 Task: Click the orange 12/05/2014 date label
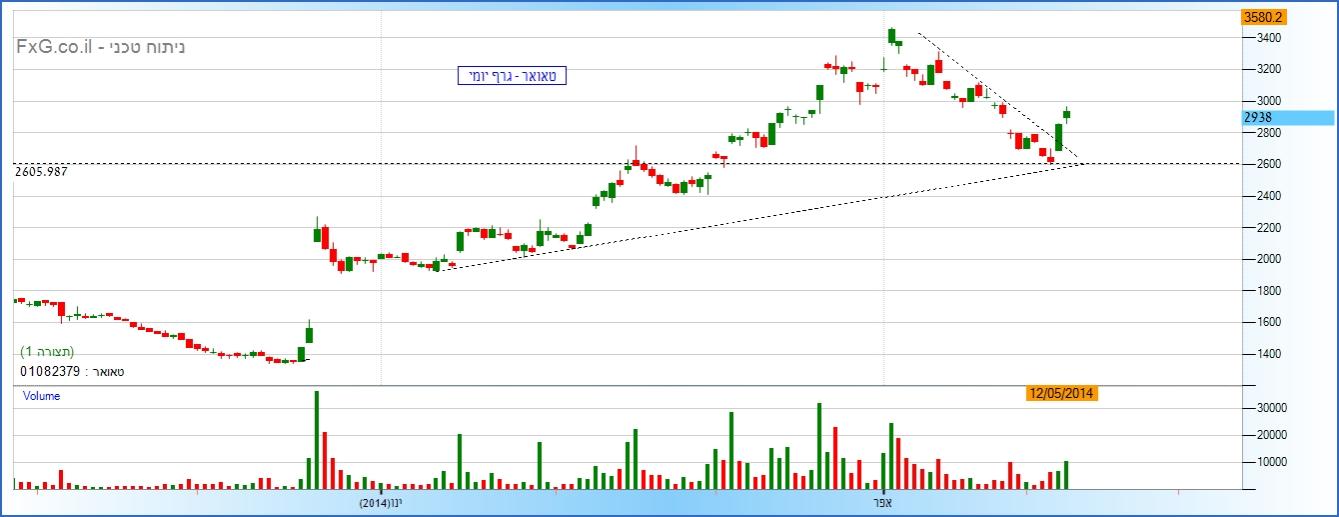(x=1062, y=394)
